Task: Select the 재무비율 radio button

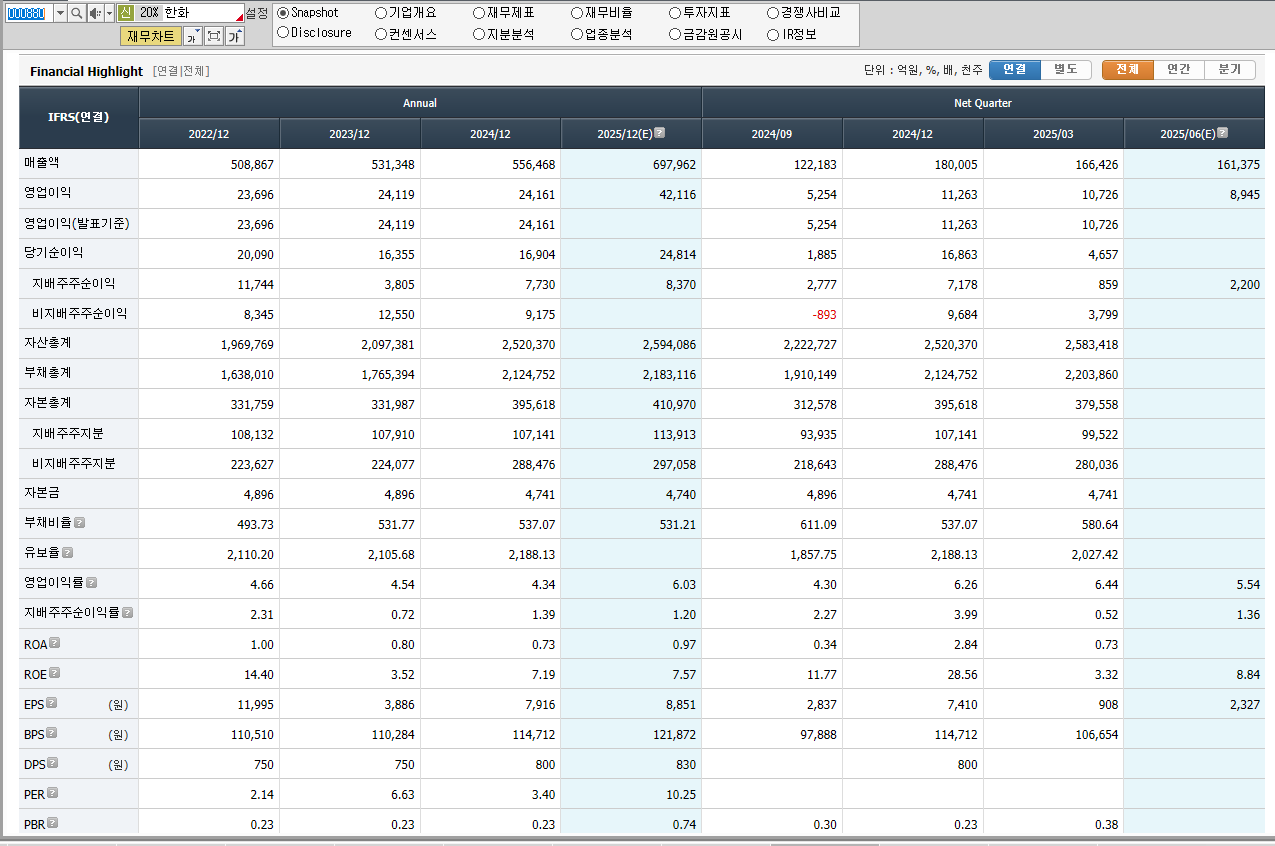Action: [x=577, y=13]
